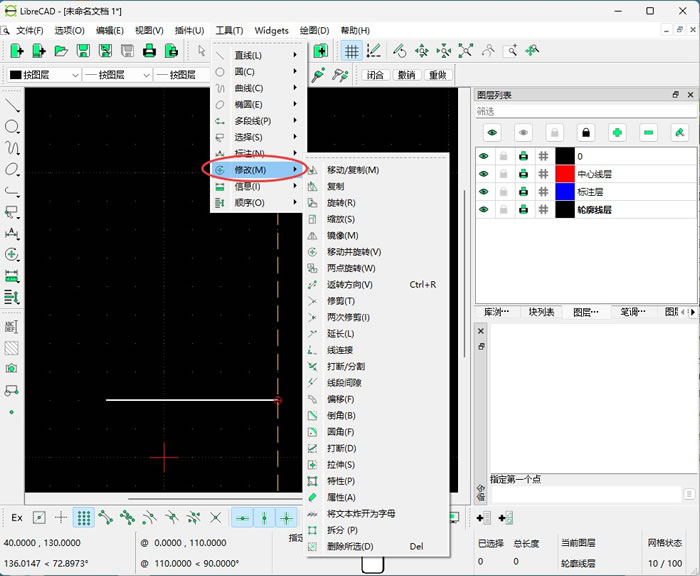Viewport: 700px width, 576px height.
Task: Click the Save floppy disk icon
Action: [x=83, y=51]
